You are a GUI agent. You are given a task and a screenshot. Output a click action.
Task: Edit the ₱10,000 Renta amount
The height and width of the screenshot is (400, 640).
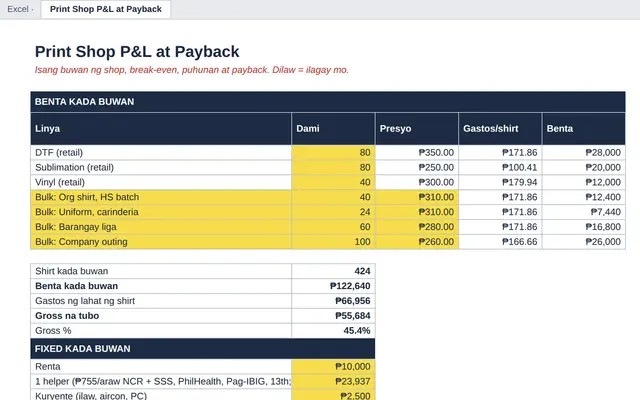(333, 367)
